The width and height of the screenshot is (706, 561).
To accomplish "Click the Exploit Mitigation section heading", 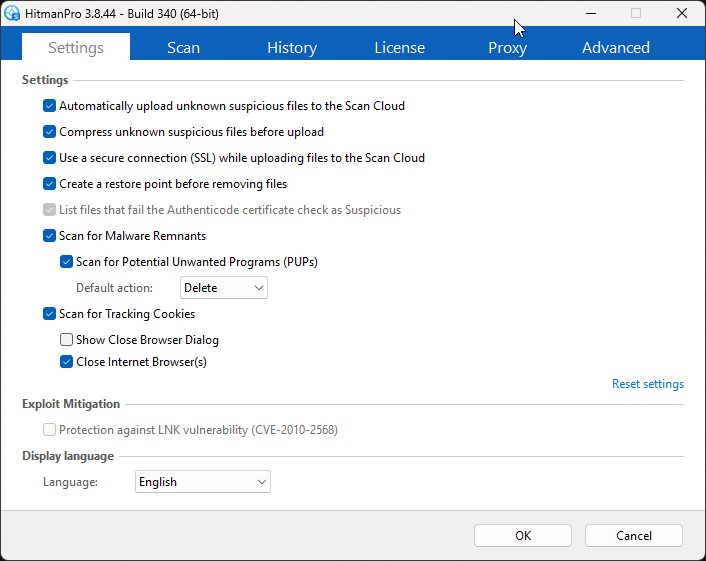I will 71,404.
